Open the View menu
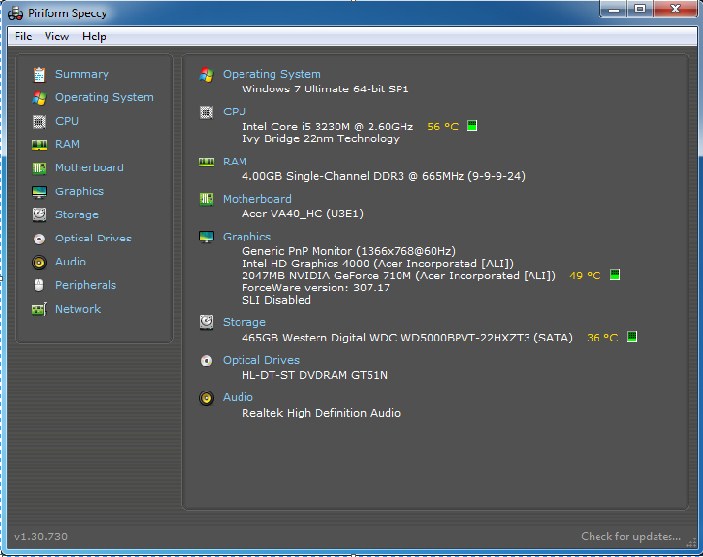This screenshot has width=703, height=557. point(56,36)
